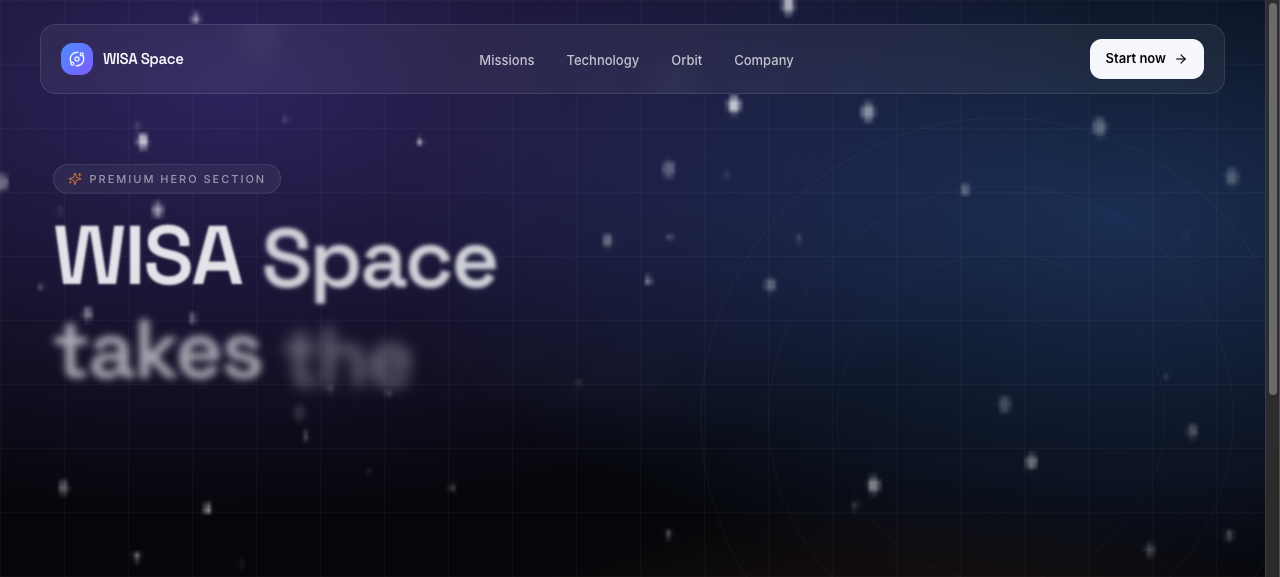Image resolution: width=1280 pixels, height=577 pixels.
Task: Go to the Technology section
Action: coord(603,60)
